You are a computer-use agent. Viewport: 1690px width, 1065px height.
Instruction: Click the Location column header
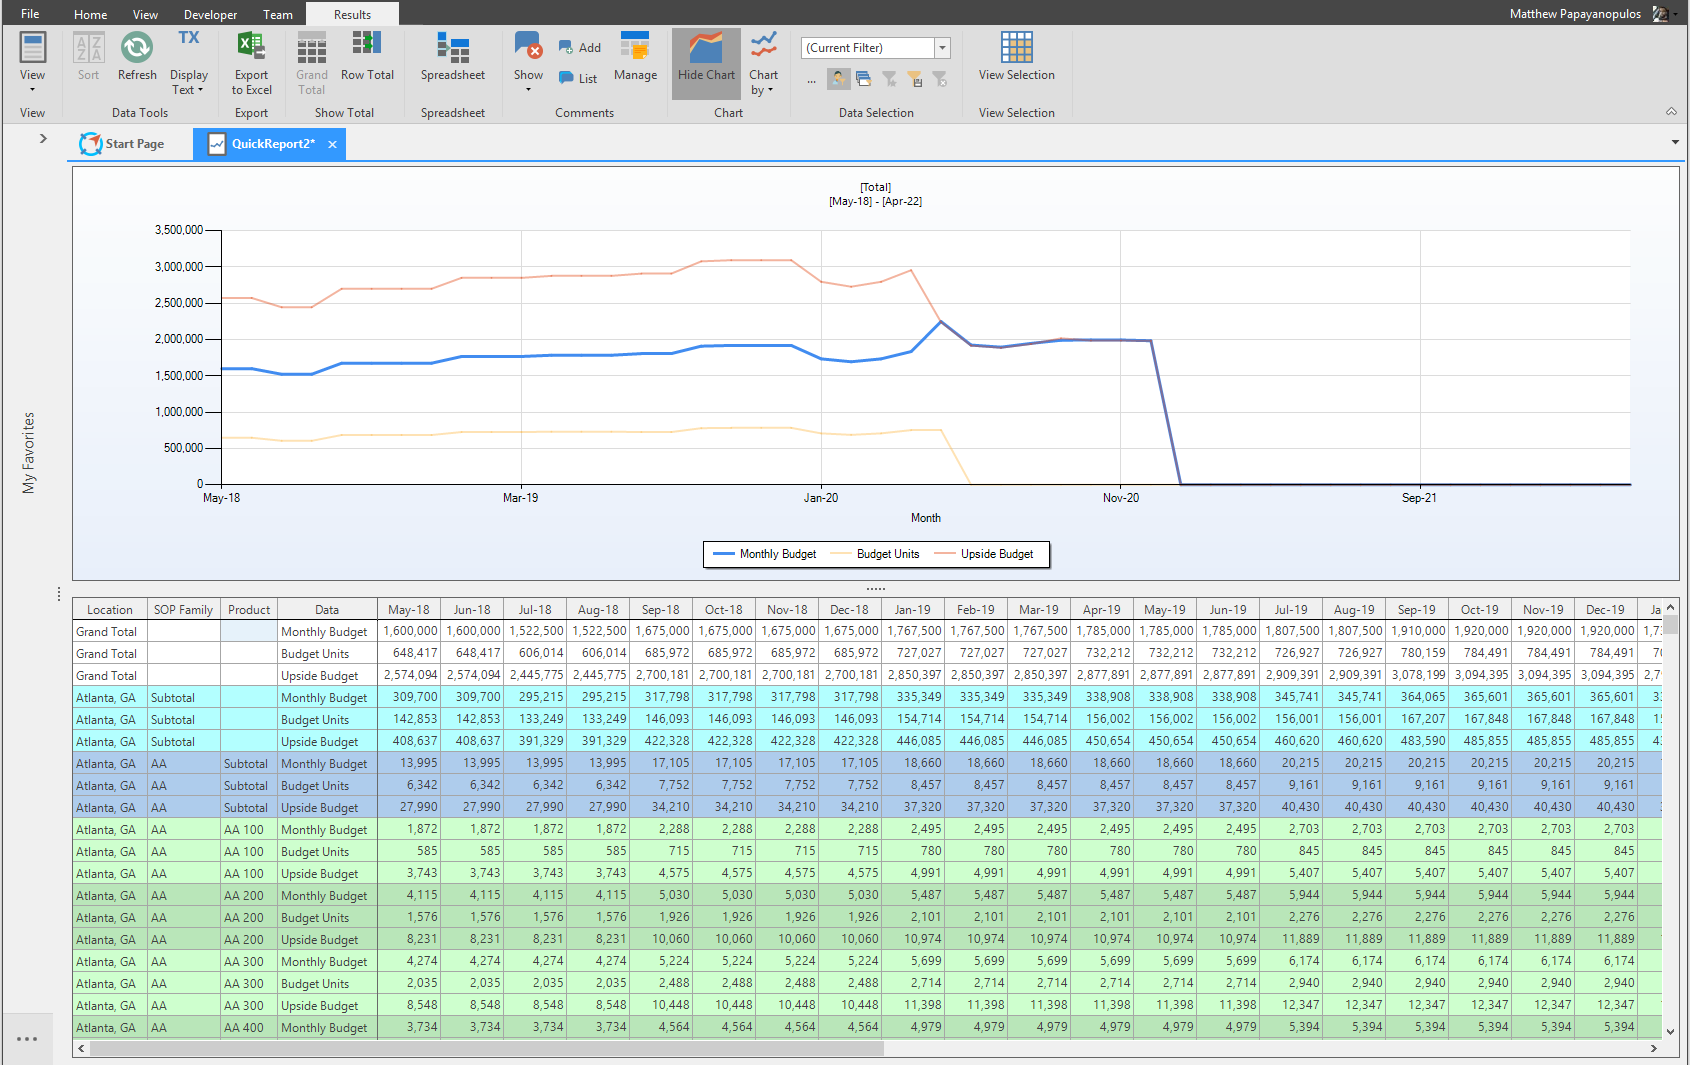click(x=110, y=609)
